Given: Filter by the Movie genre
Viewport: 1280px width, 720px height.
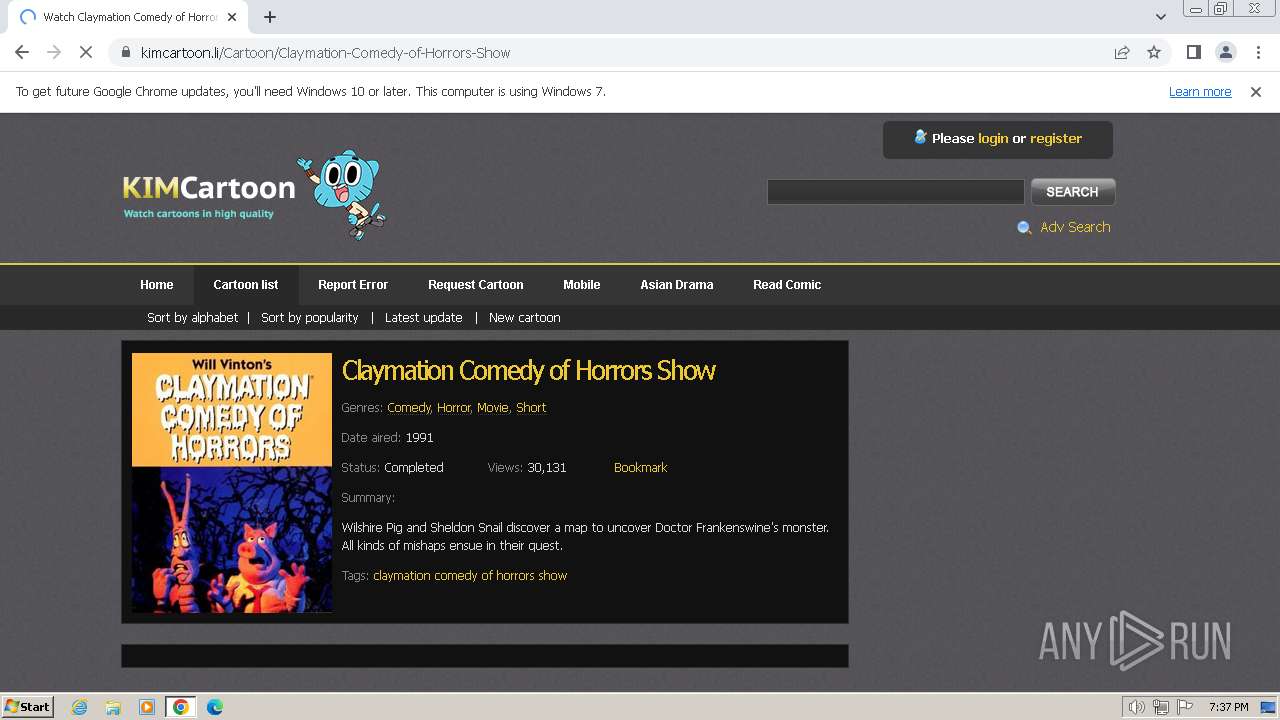Looking at the screenshot, I should point(493,408).
